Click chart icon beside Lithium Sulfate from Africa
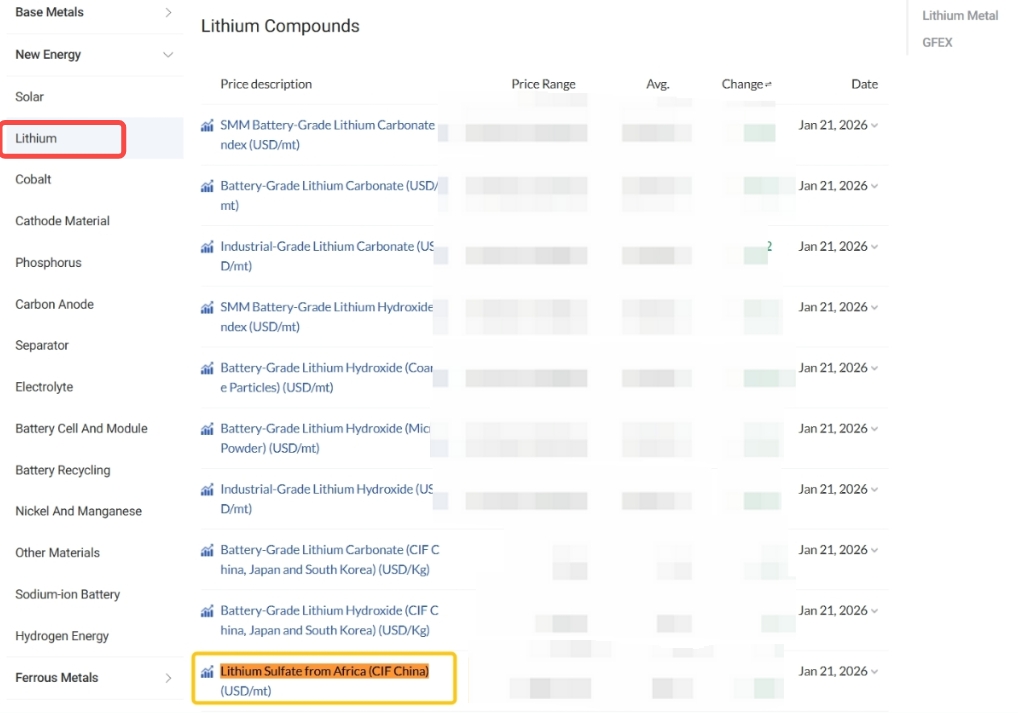1018x713 pixels. tap(207, 672)
